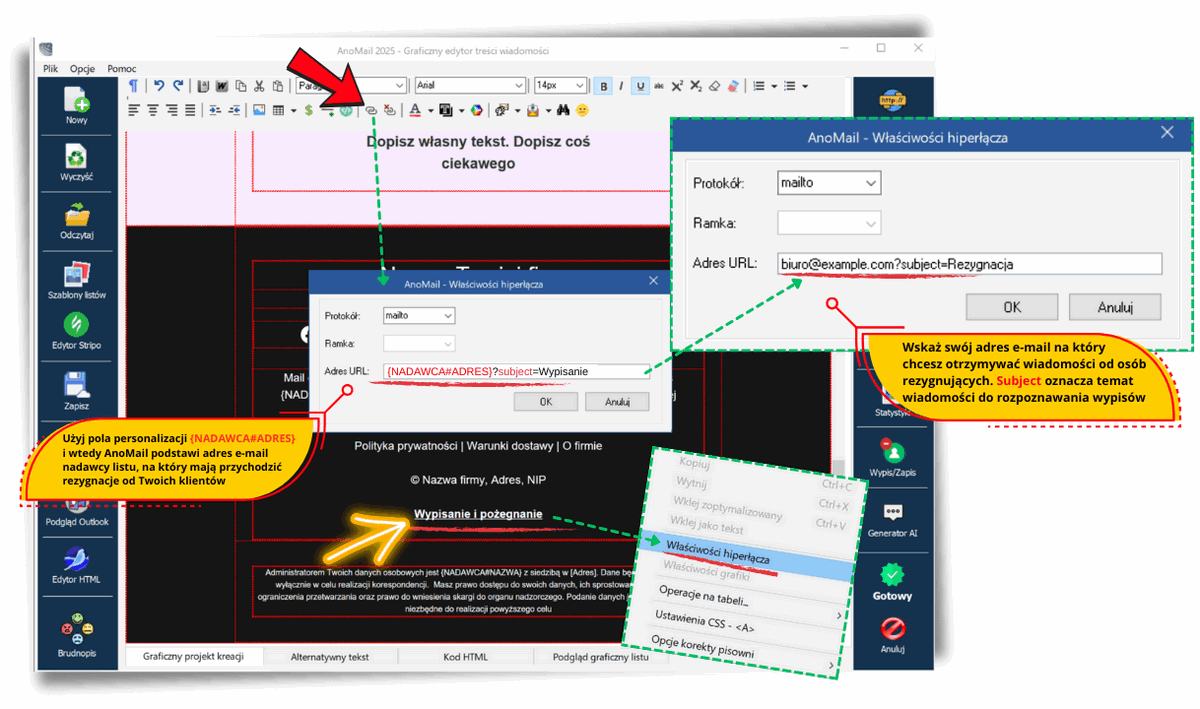Expand the bullet list options arrow
The width and height of the screenshot is (1200, 709).
tap(805, 86)
